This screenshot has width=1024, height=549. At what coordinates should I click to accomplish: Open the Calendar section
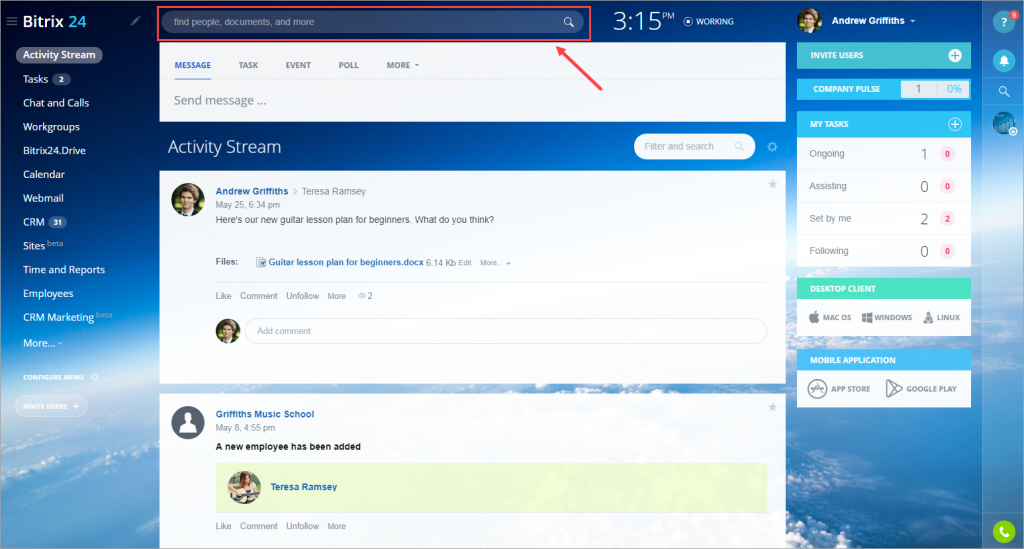(x=44, y=174)
